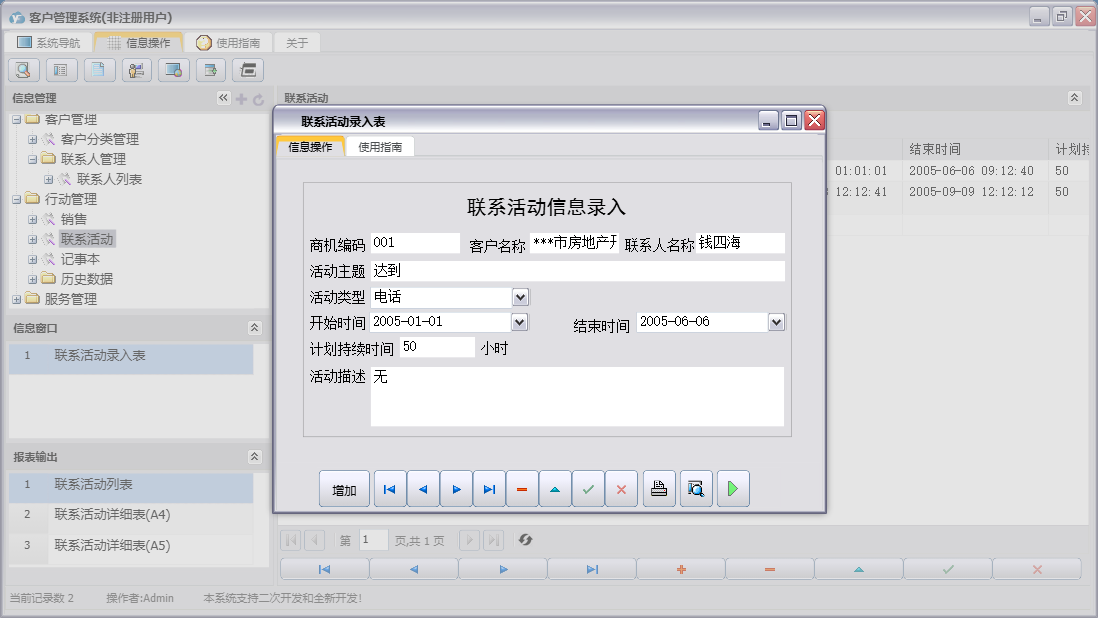The width and height of the screenshot is (1098, 618).
Task: Click the 增加 button
Action: point(343,489)
